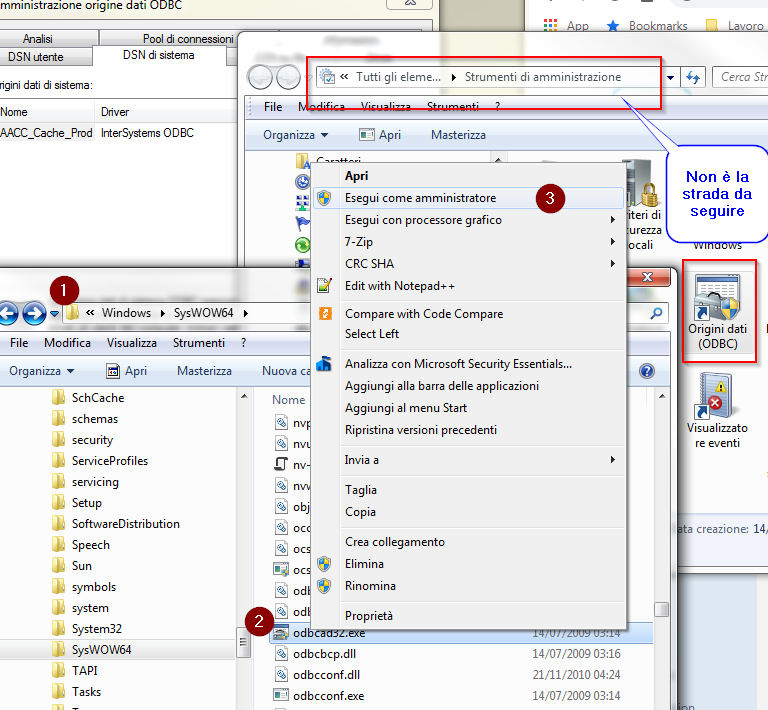
Task: Select the ServiceProfiles folder in the tree
Action: point(110,460)
